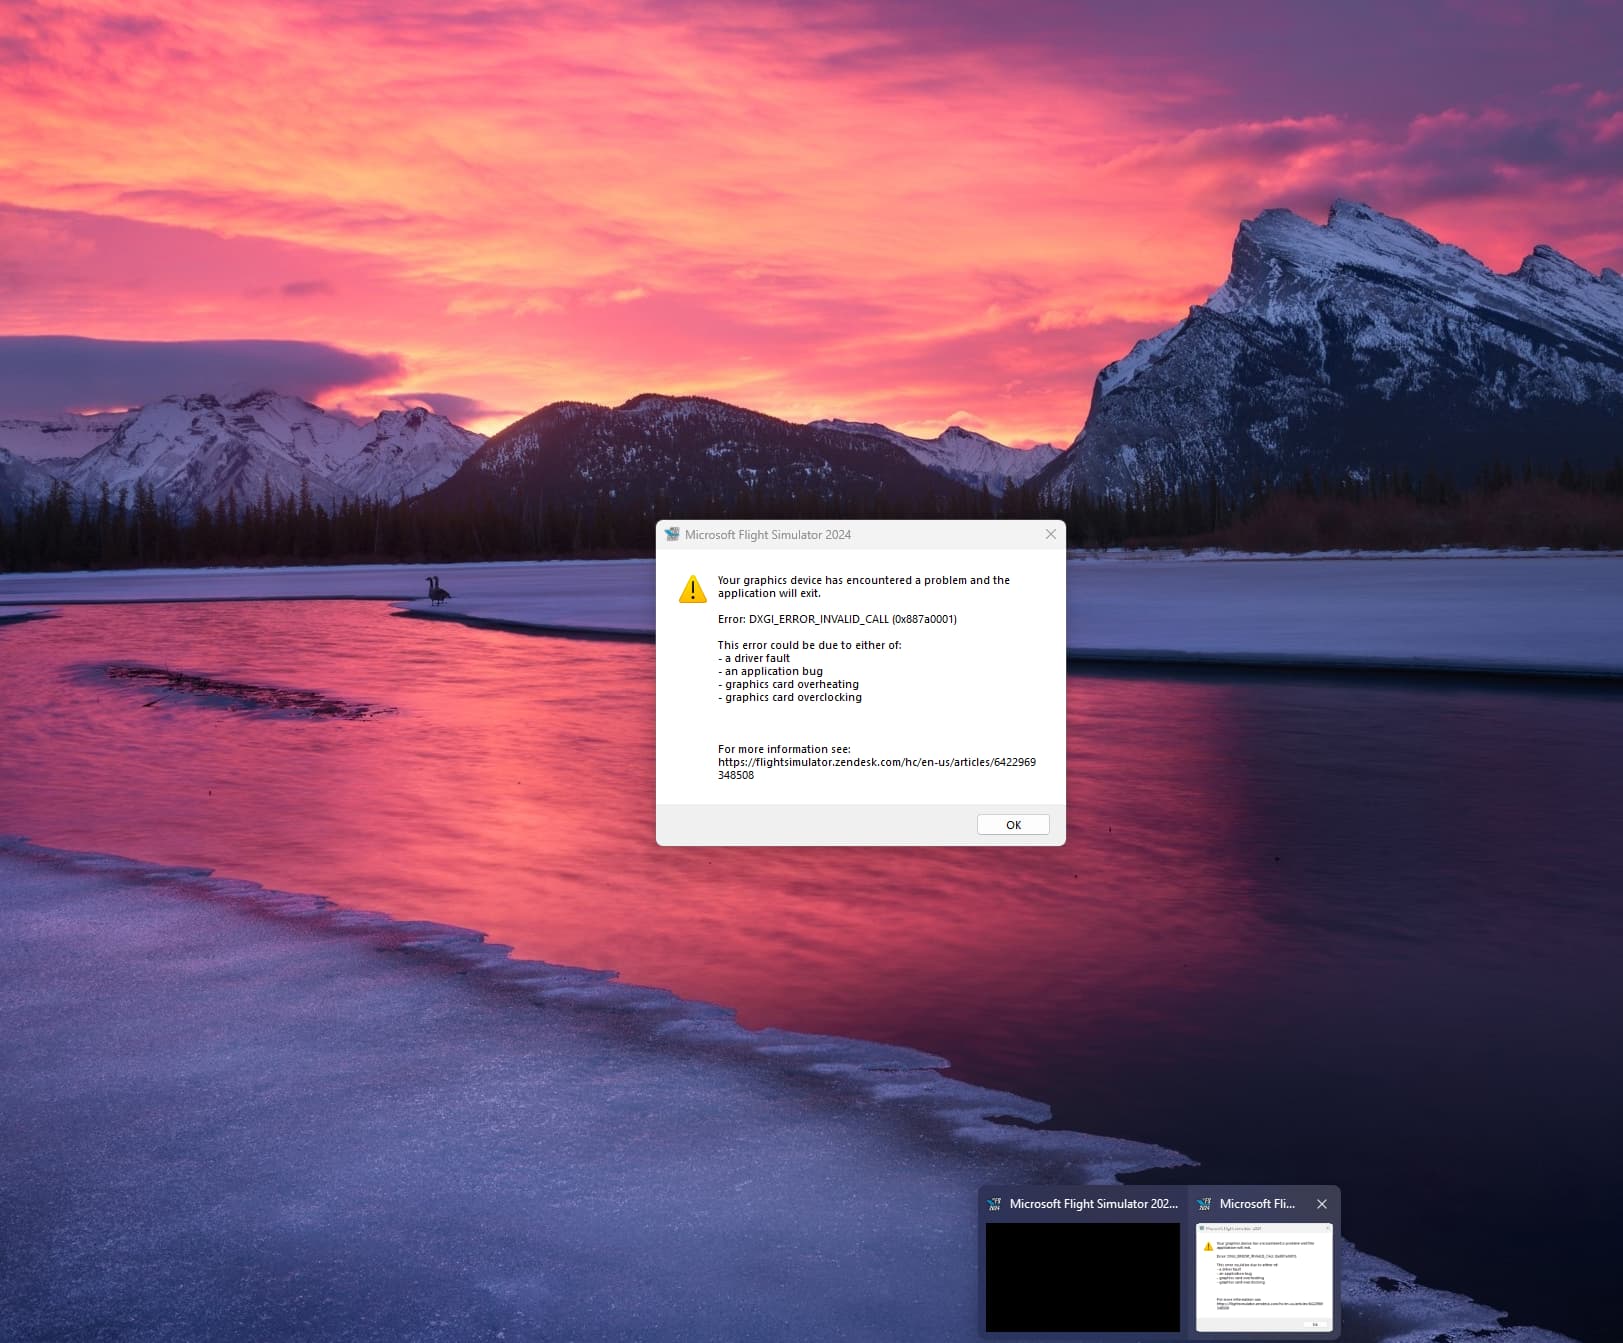Viewport: 1623px width, 1343px height.
Task: Click the 'Microsoft Fli...' preview title
Action: (x=1257, y=1204)
